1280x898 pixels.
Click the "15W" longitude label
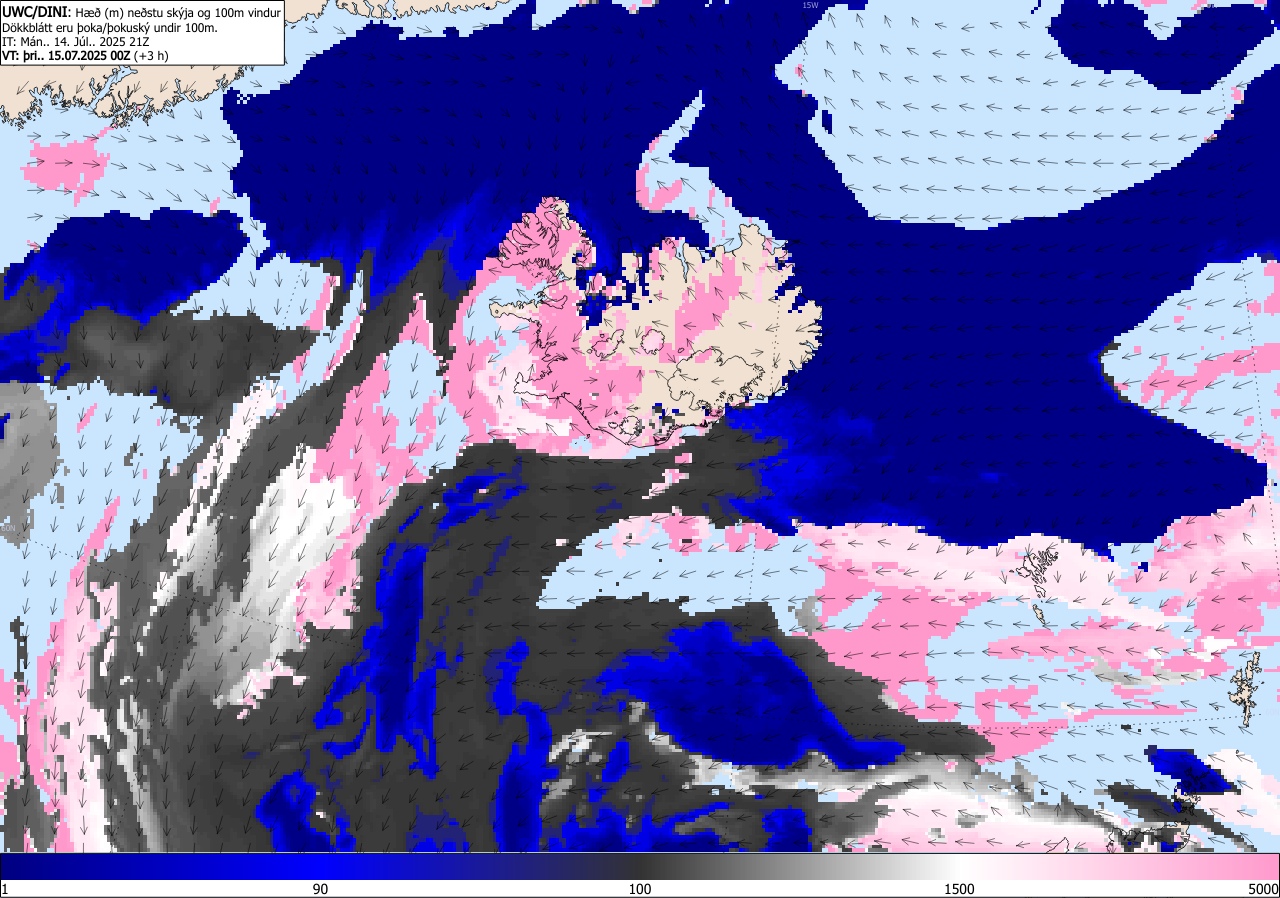click(810, 5)
